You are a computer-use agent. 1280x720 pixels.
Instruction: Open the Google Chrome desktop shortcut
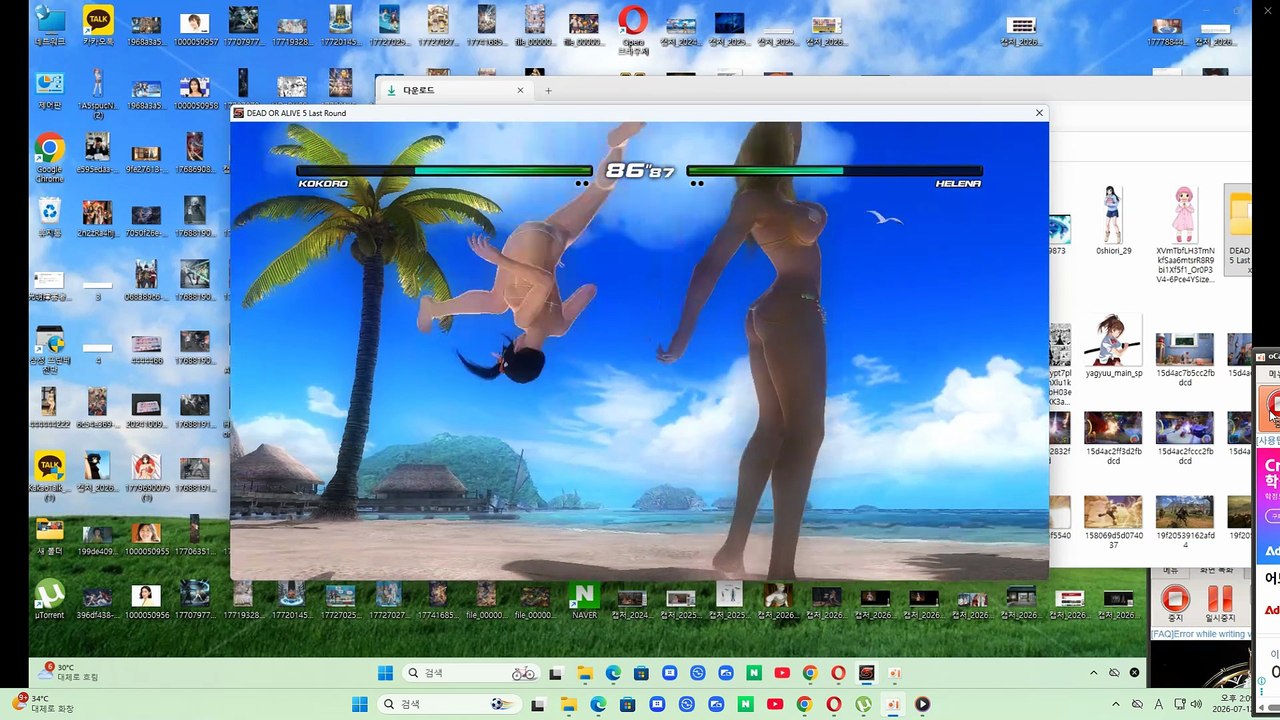point(49,159)
